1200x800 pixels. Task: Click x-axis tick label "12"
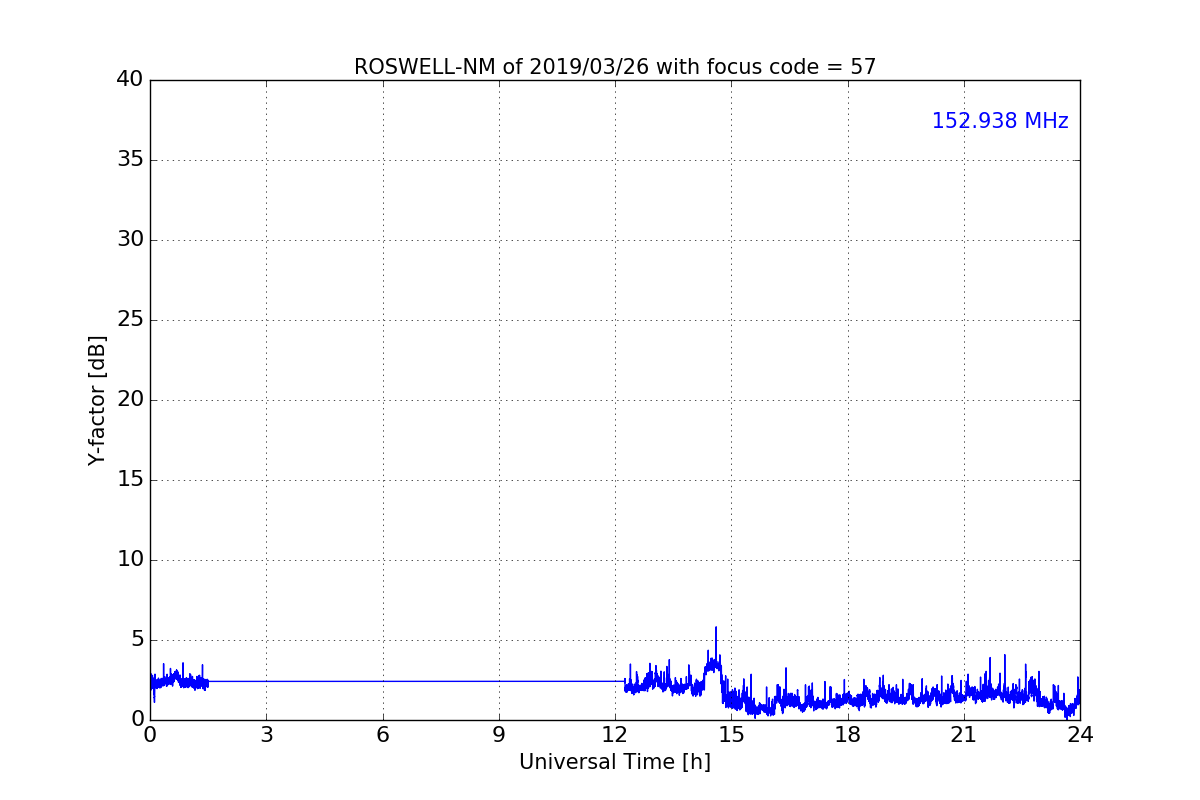615,735
